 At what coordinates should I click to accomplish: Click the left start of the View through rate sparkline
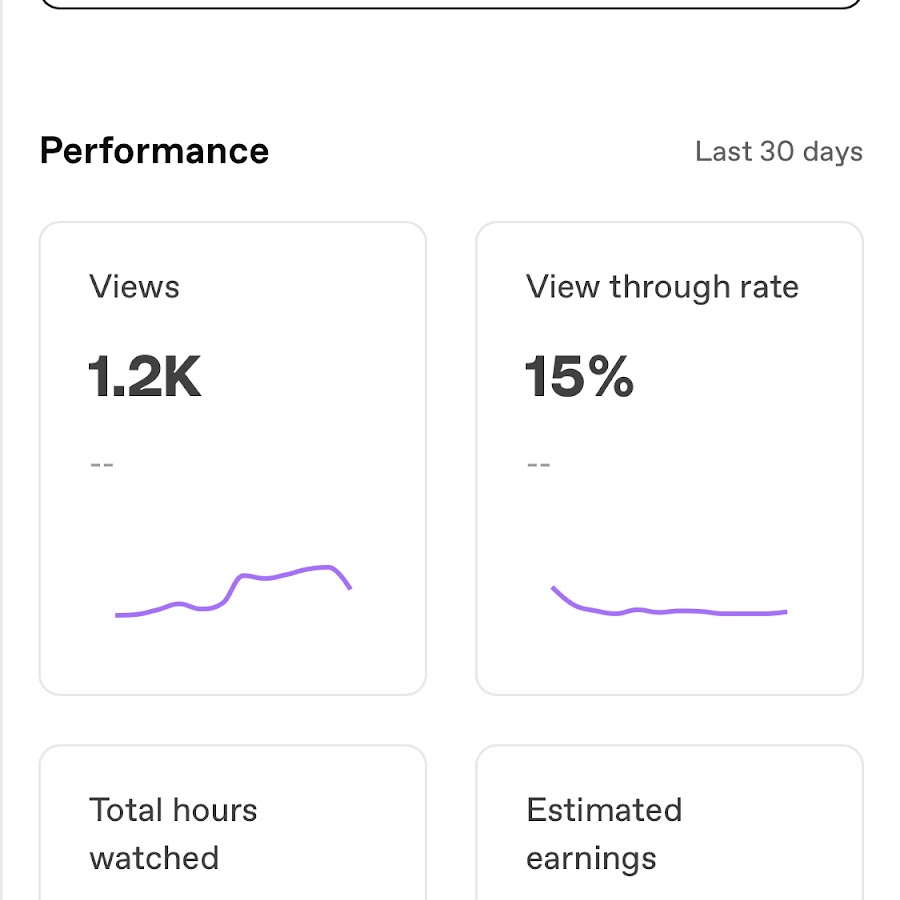(554, 588)
